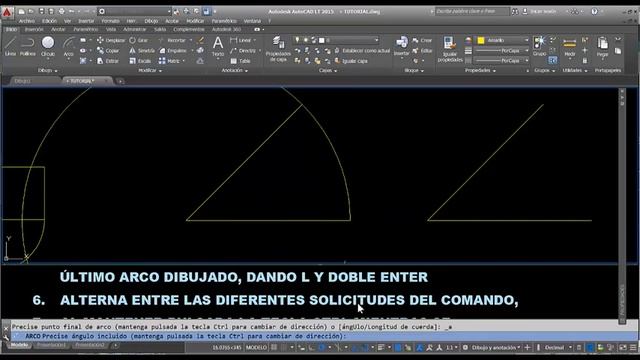
Task: Click the Simetría (mirror) tool
Action: (142, 51)
